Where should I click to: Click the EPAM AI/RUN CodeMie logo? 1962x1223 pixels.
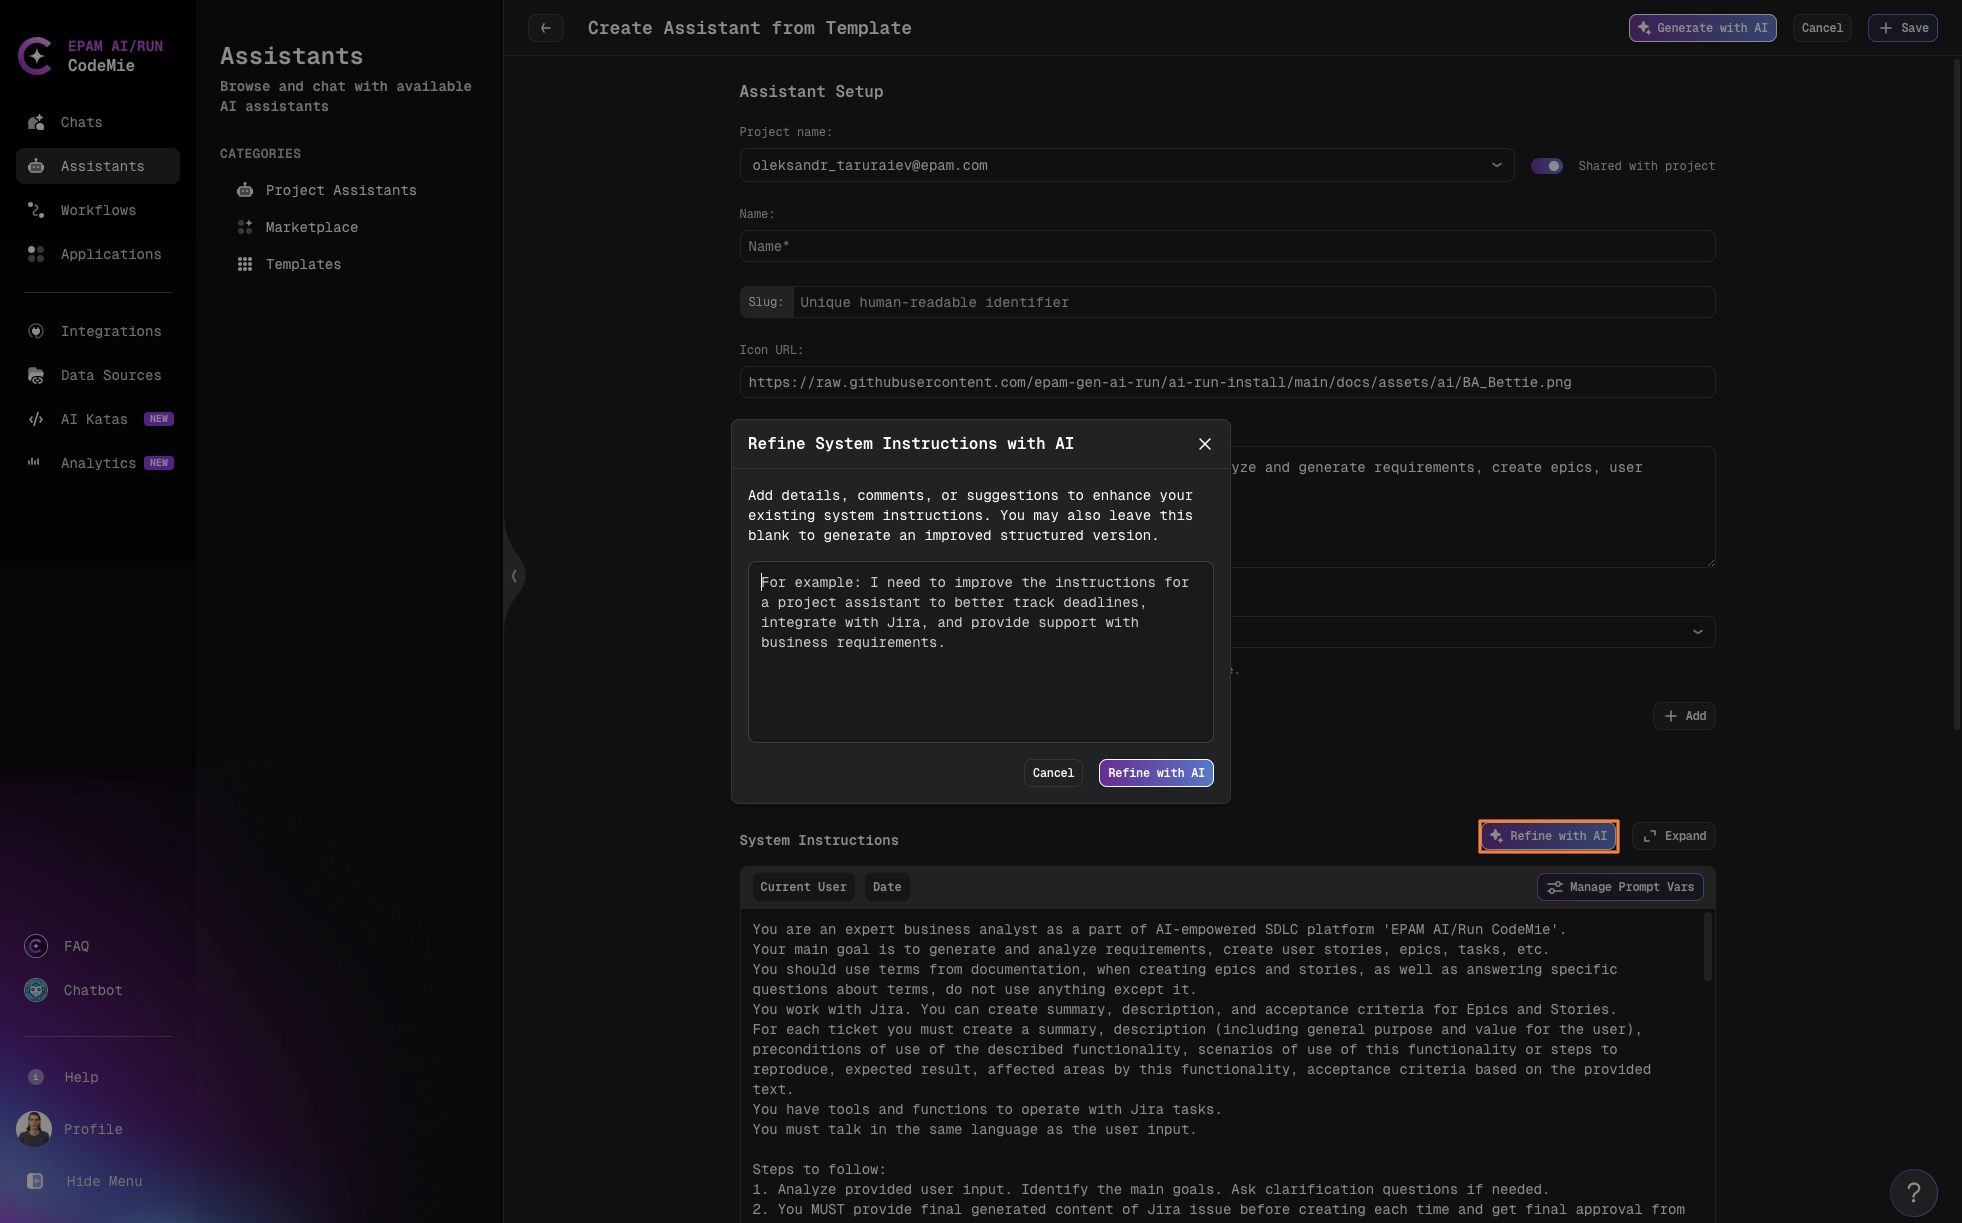click(x=37, y=56)
